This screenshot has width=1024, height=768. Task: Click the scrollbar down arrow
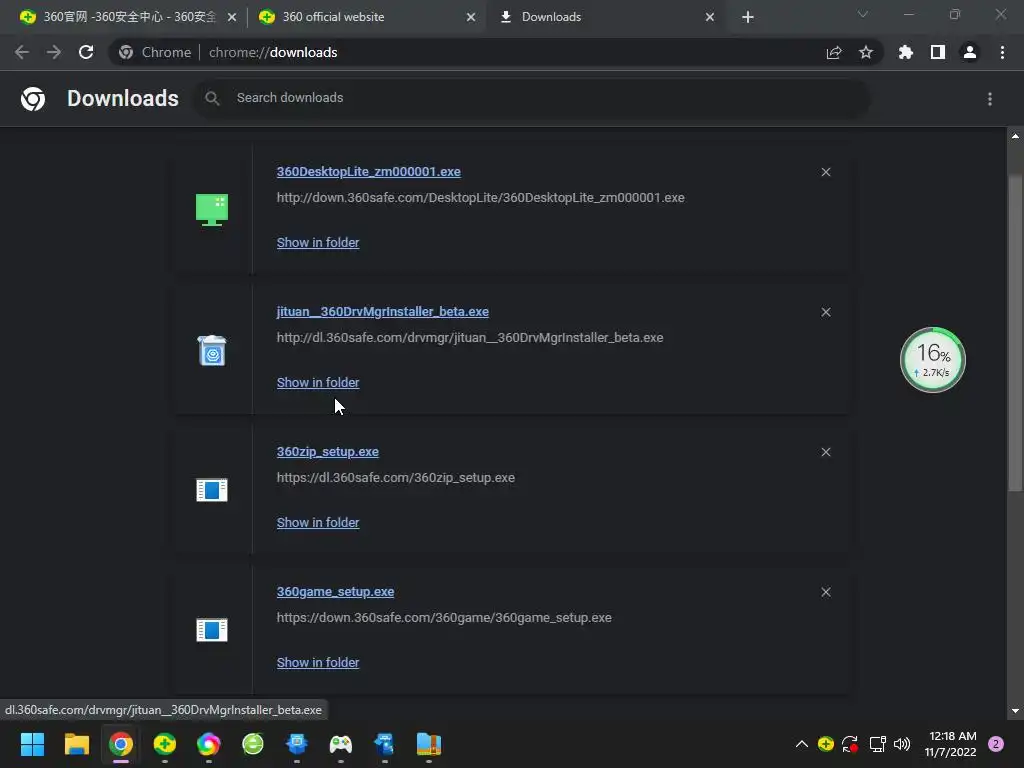1015,711
